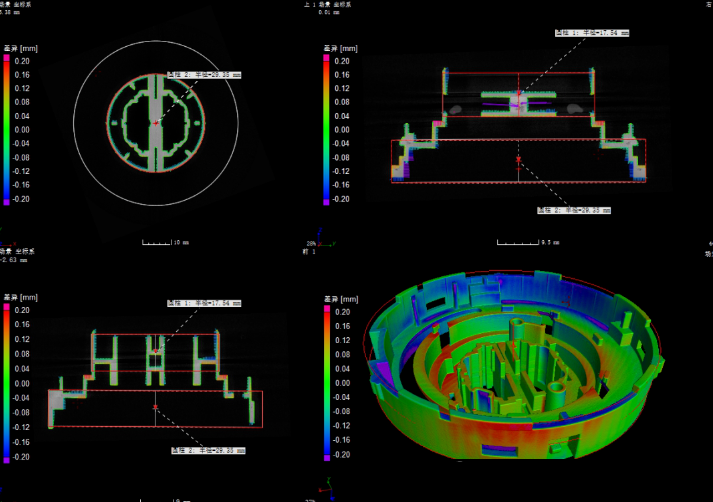Click the 0.00 legend value in top-left view

(22, 130)
